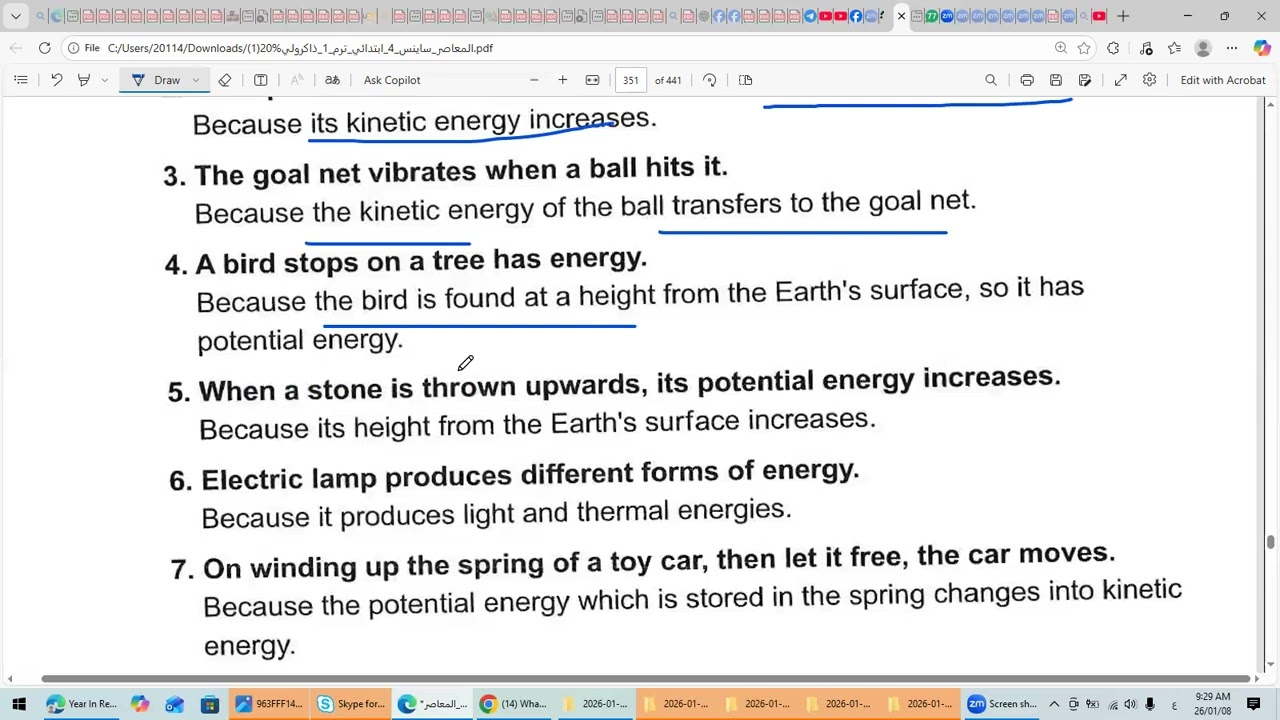
Task: Expand the Draw tool options dropdown
Action: click(196, 80)
